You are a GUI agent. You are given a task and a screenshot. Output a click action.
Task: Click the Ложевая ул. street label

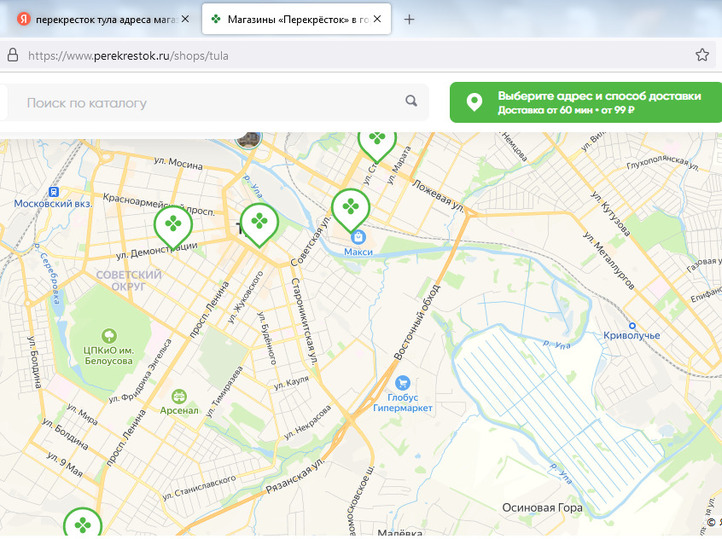pyautogui.click(x=438, y=196)
